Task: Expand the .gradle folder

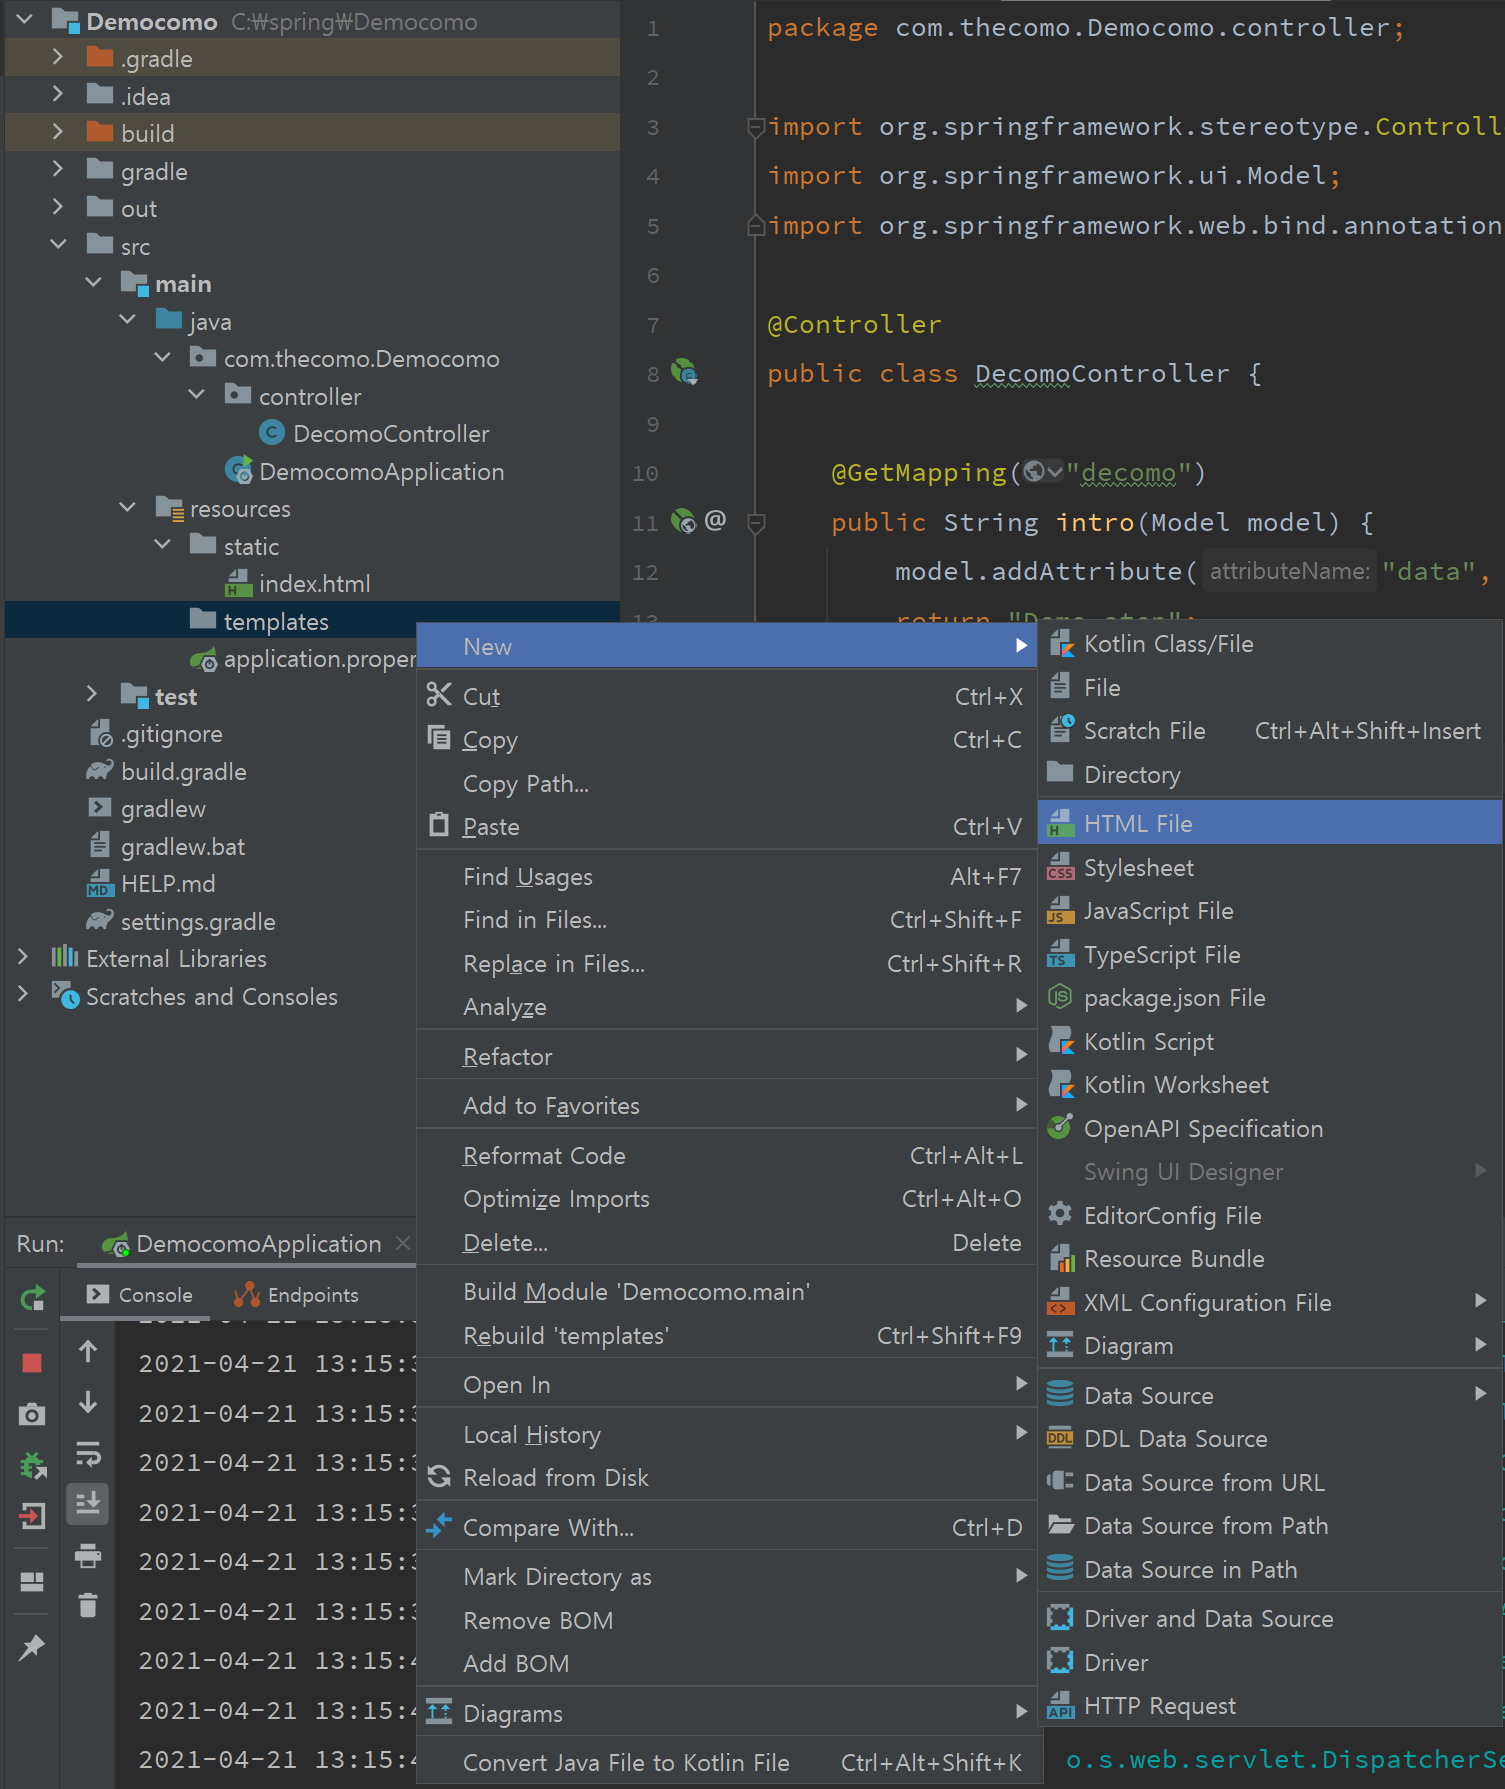Action: pos(57,57)
